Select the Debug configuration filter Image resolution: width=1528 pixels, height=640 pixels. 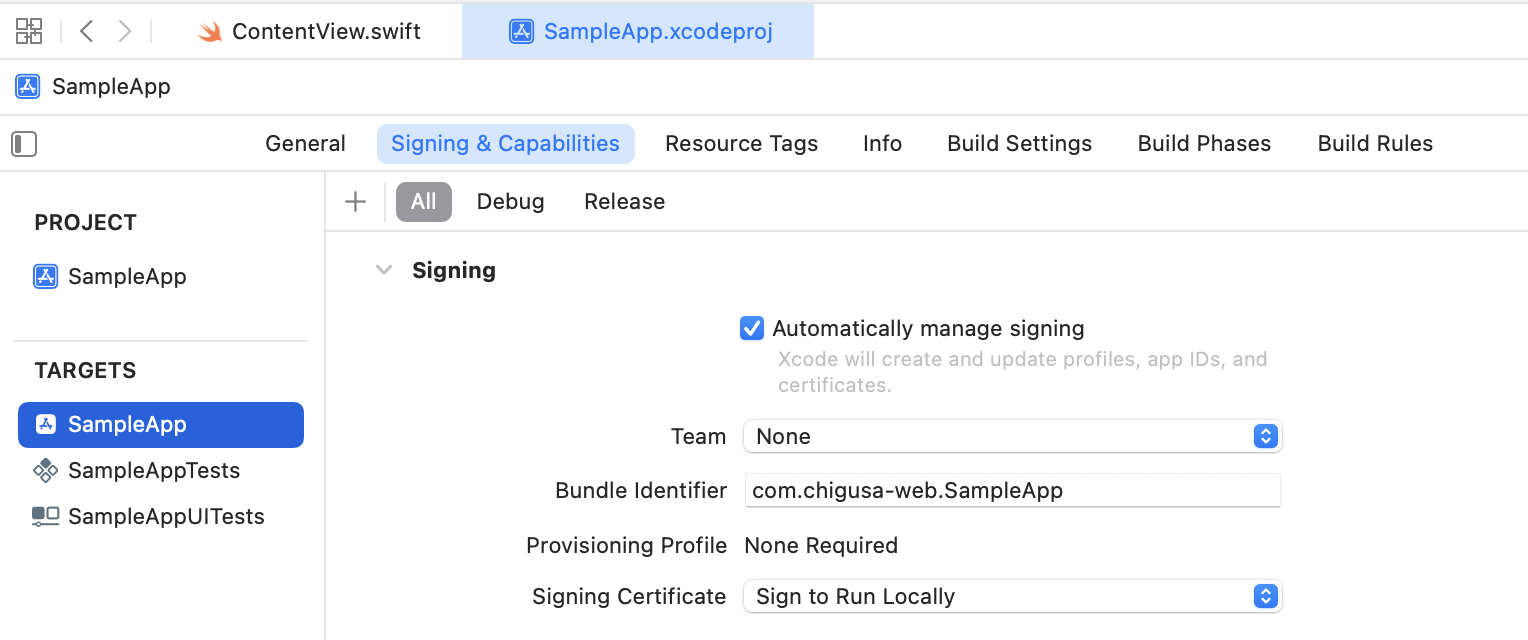coord(510,202)
